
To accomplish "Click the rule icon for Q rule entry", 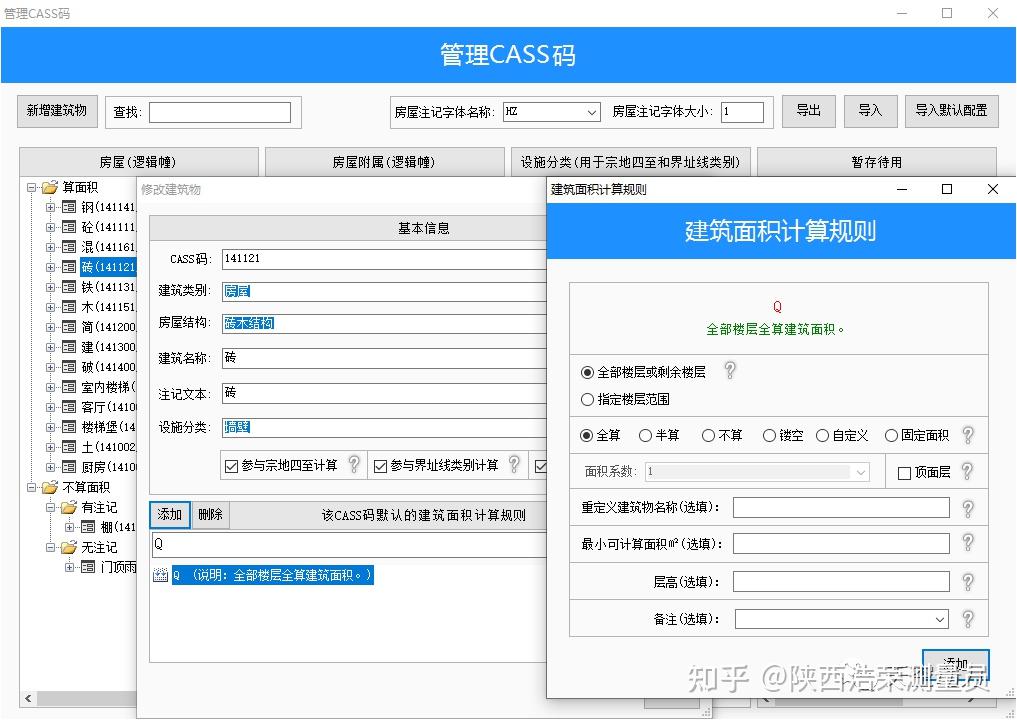I will pyautogui.click(x=160, y=575).
